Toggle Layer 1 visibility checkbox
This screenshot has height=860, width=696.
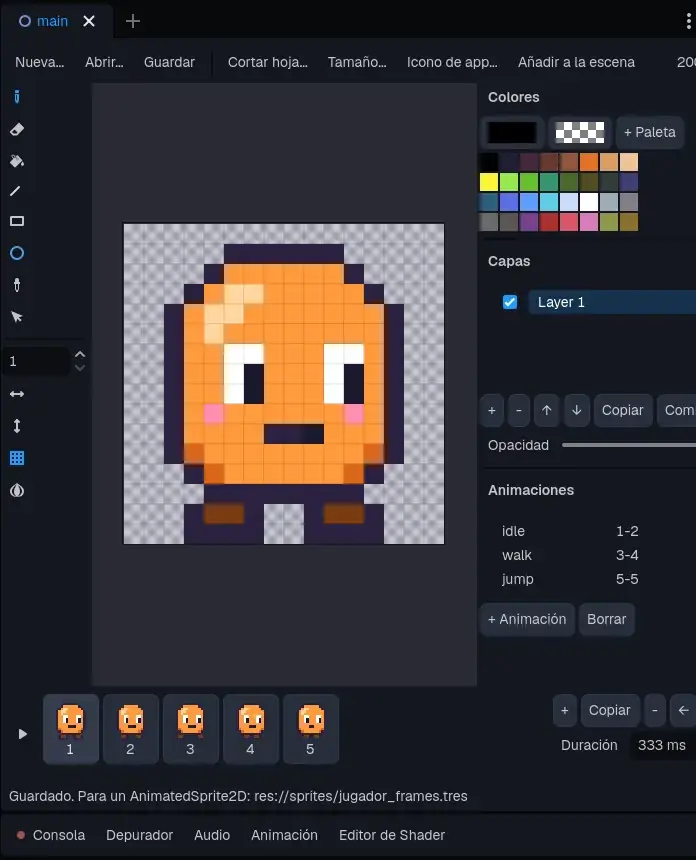coord(510,302)
